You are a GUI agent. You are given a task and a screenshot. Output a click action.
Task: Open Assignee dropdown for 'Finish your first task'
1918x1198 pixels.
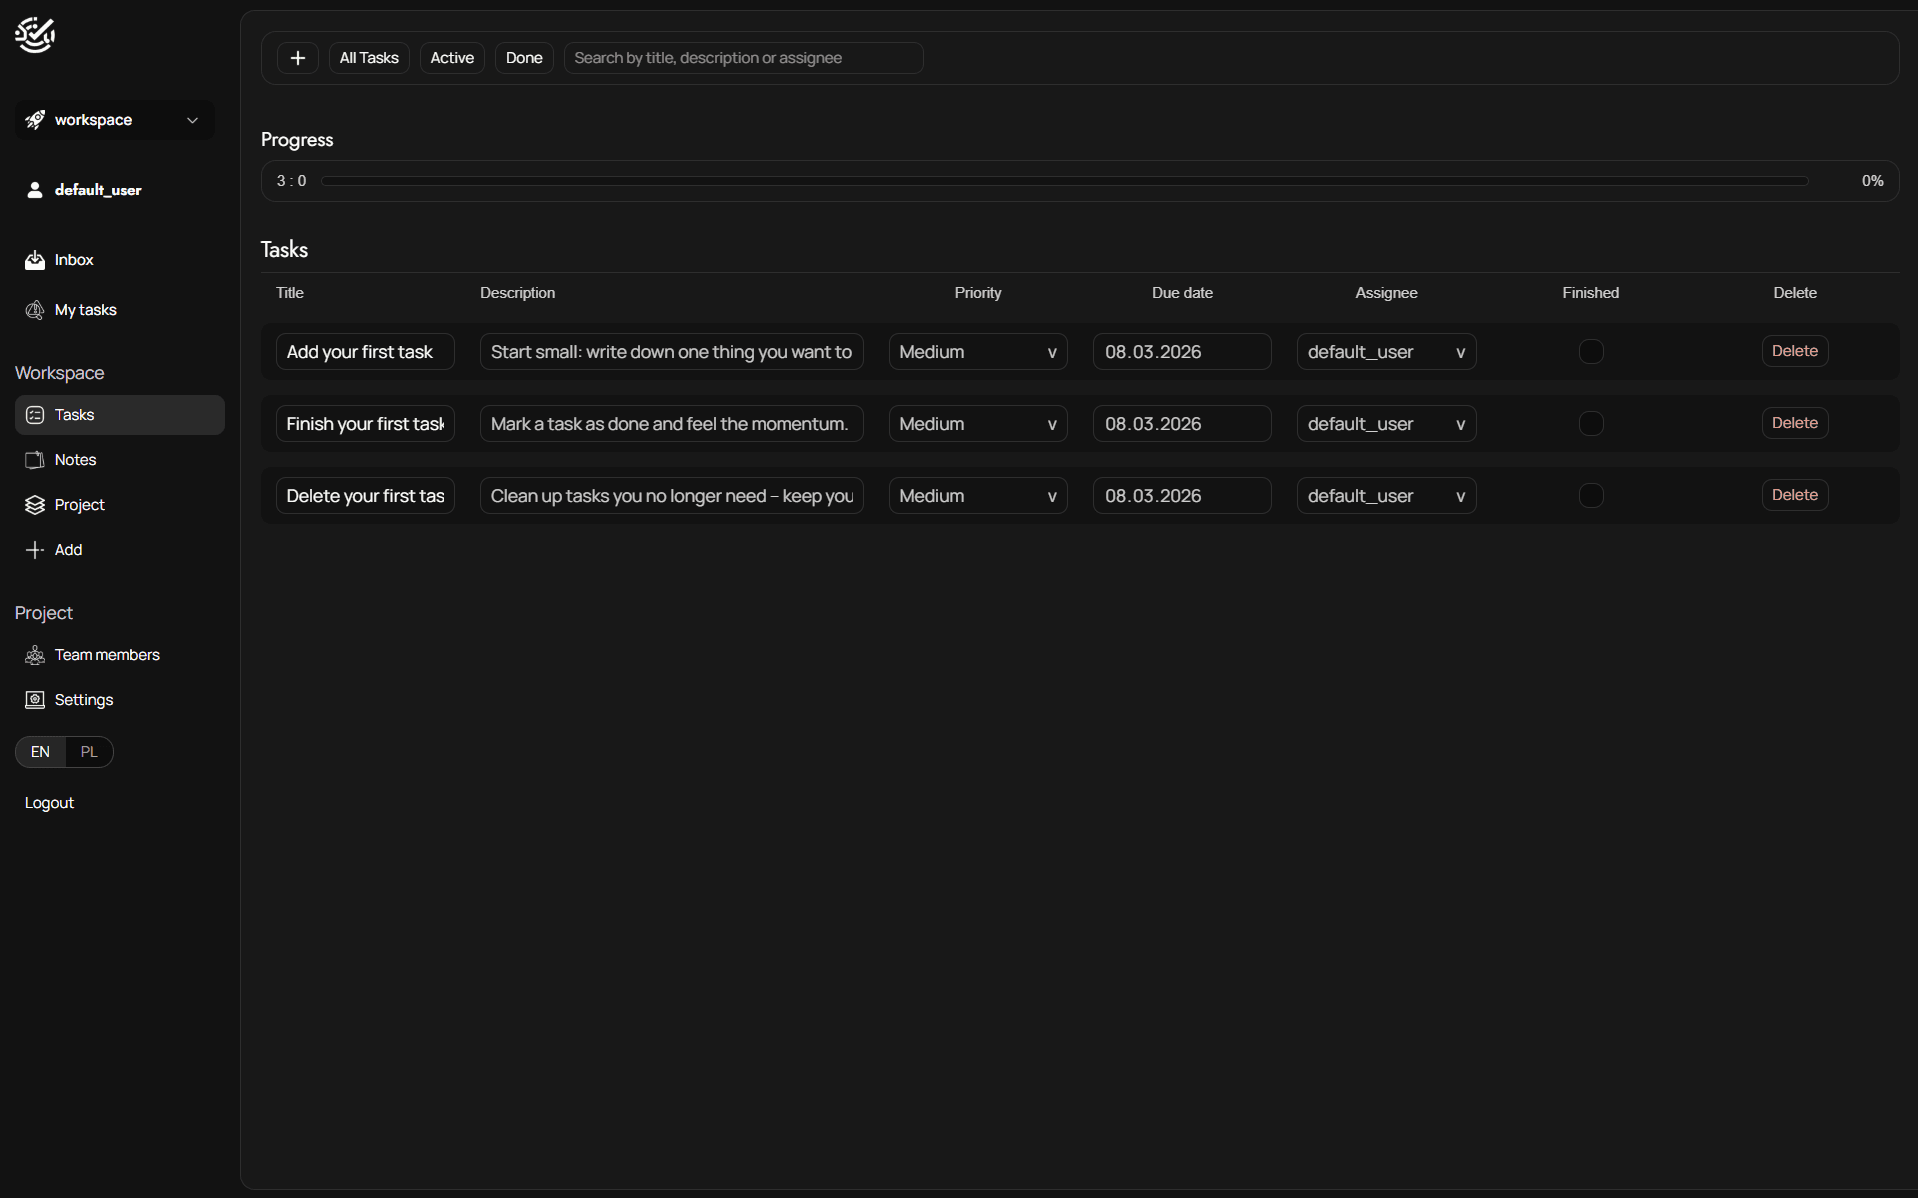[x=1385, y=424]
